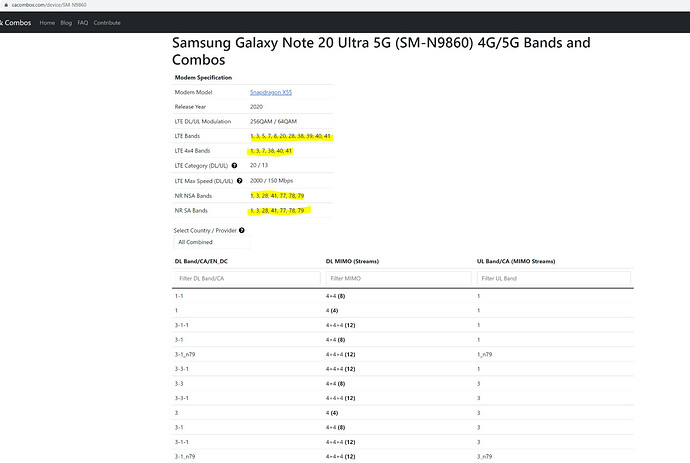Click the Modem Specification heading
This screenshot has height=463, width=690.
pyautogui.click(x=203, y=77)
